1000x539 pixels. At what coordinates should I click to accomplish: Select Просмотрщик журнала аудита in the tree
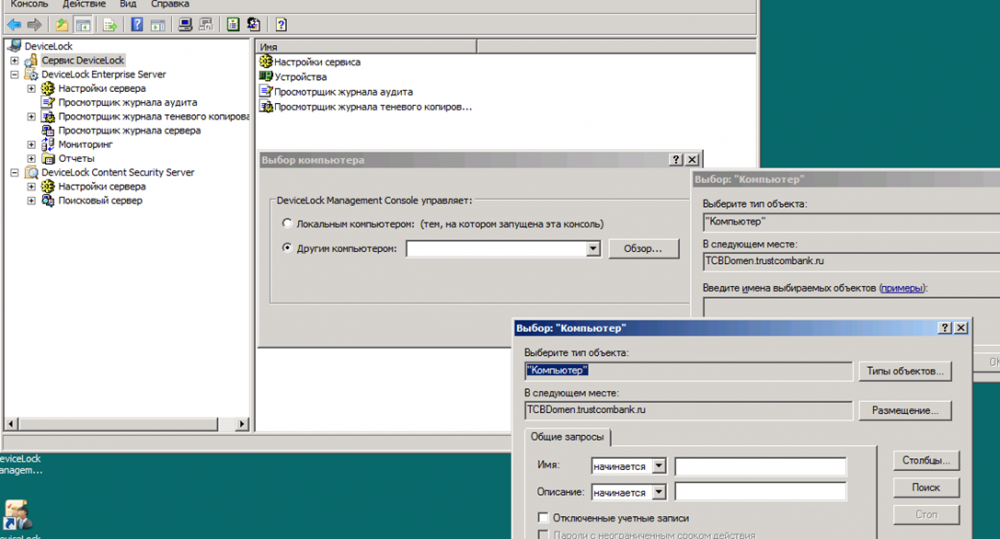[x=128, y=103]
